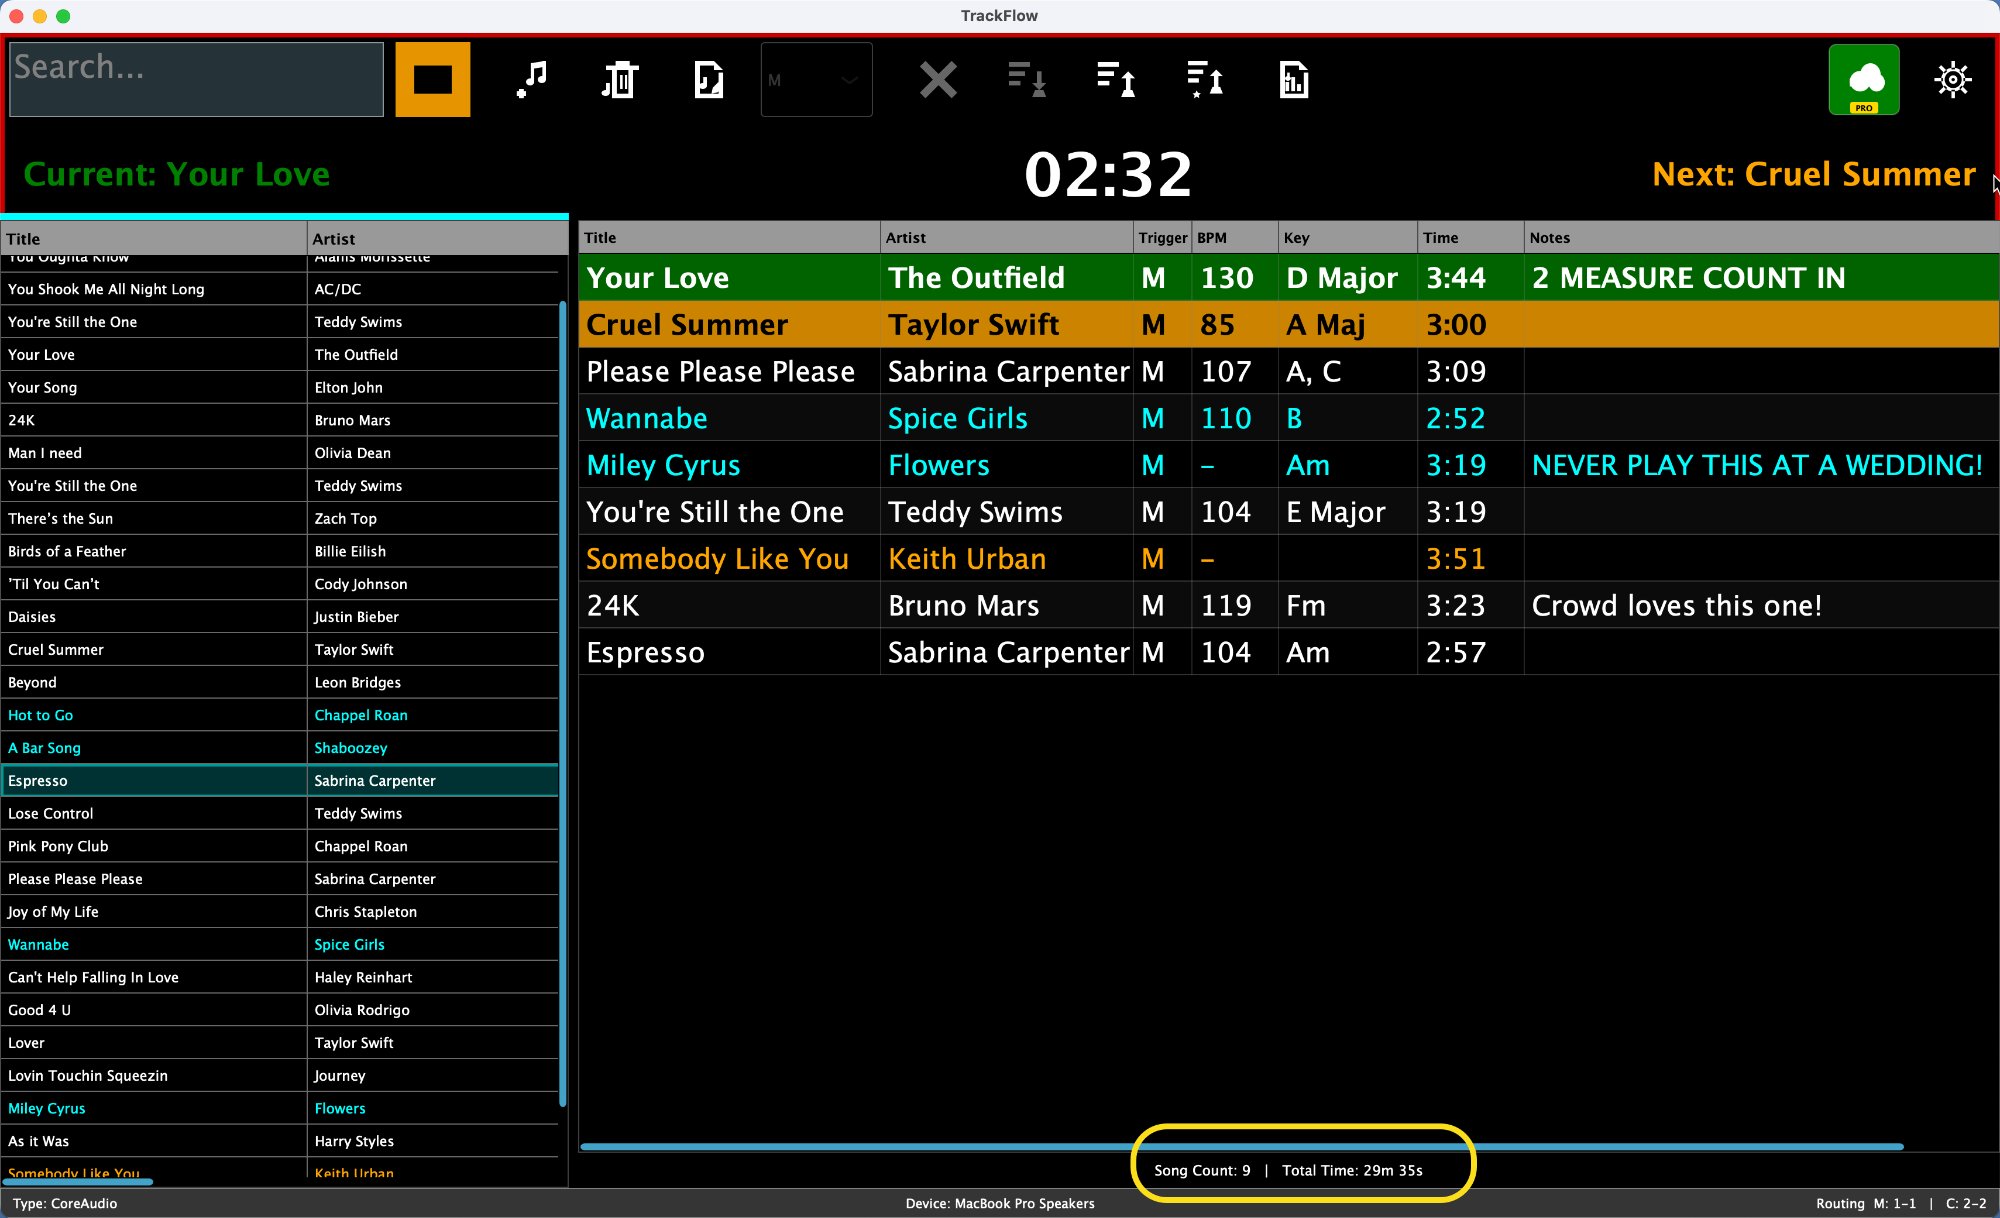
Task: Select the Wannabe row in the setlist
Action: point(728,418)
